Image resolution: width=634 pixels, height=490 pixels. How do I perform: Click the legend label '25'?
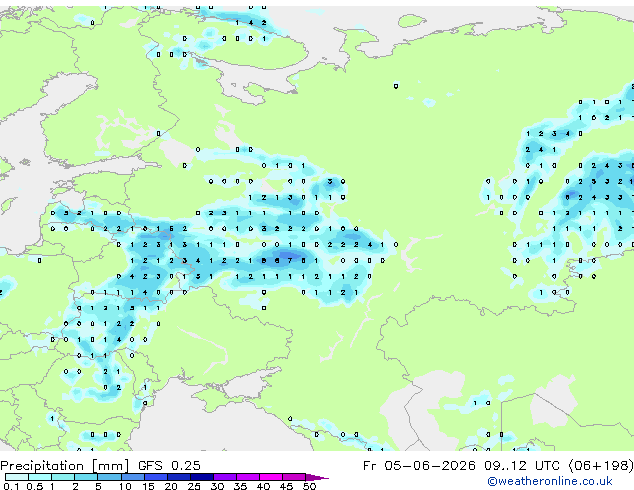pyautogui.click(x=194, y=486)
